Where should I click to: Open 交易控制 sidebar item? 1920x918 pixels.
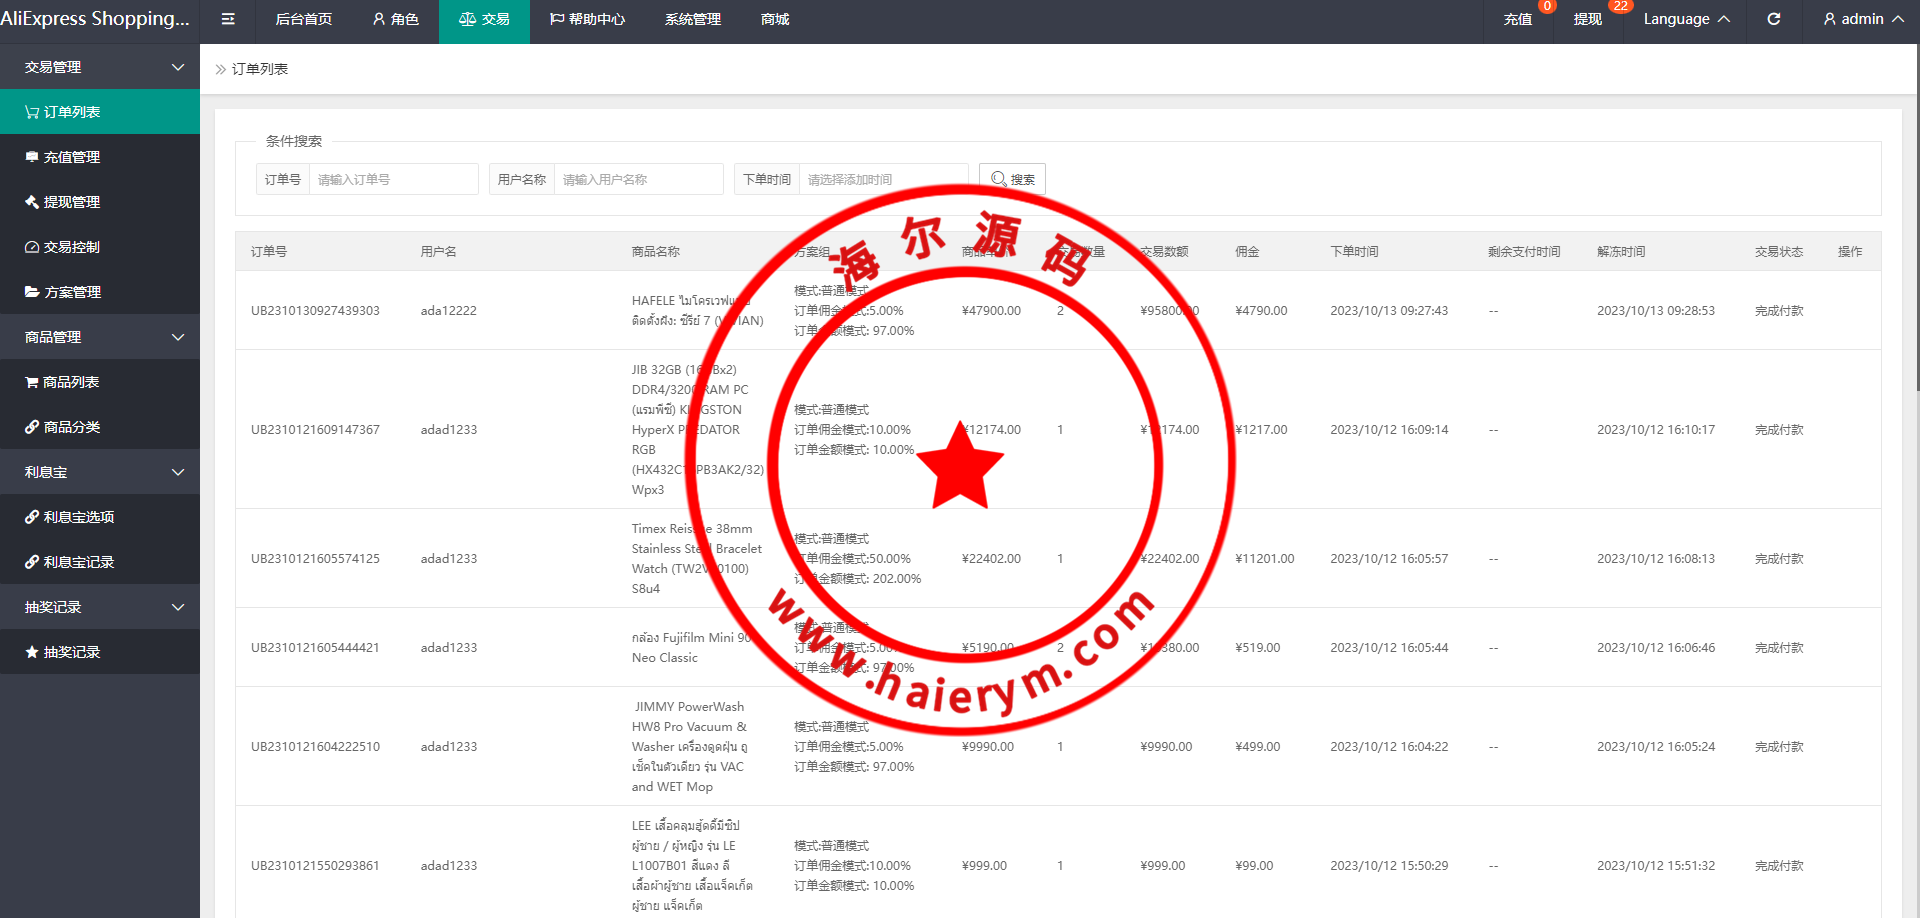pos(100,247)
